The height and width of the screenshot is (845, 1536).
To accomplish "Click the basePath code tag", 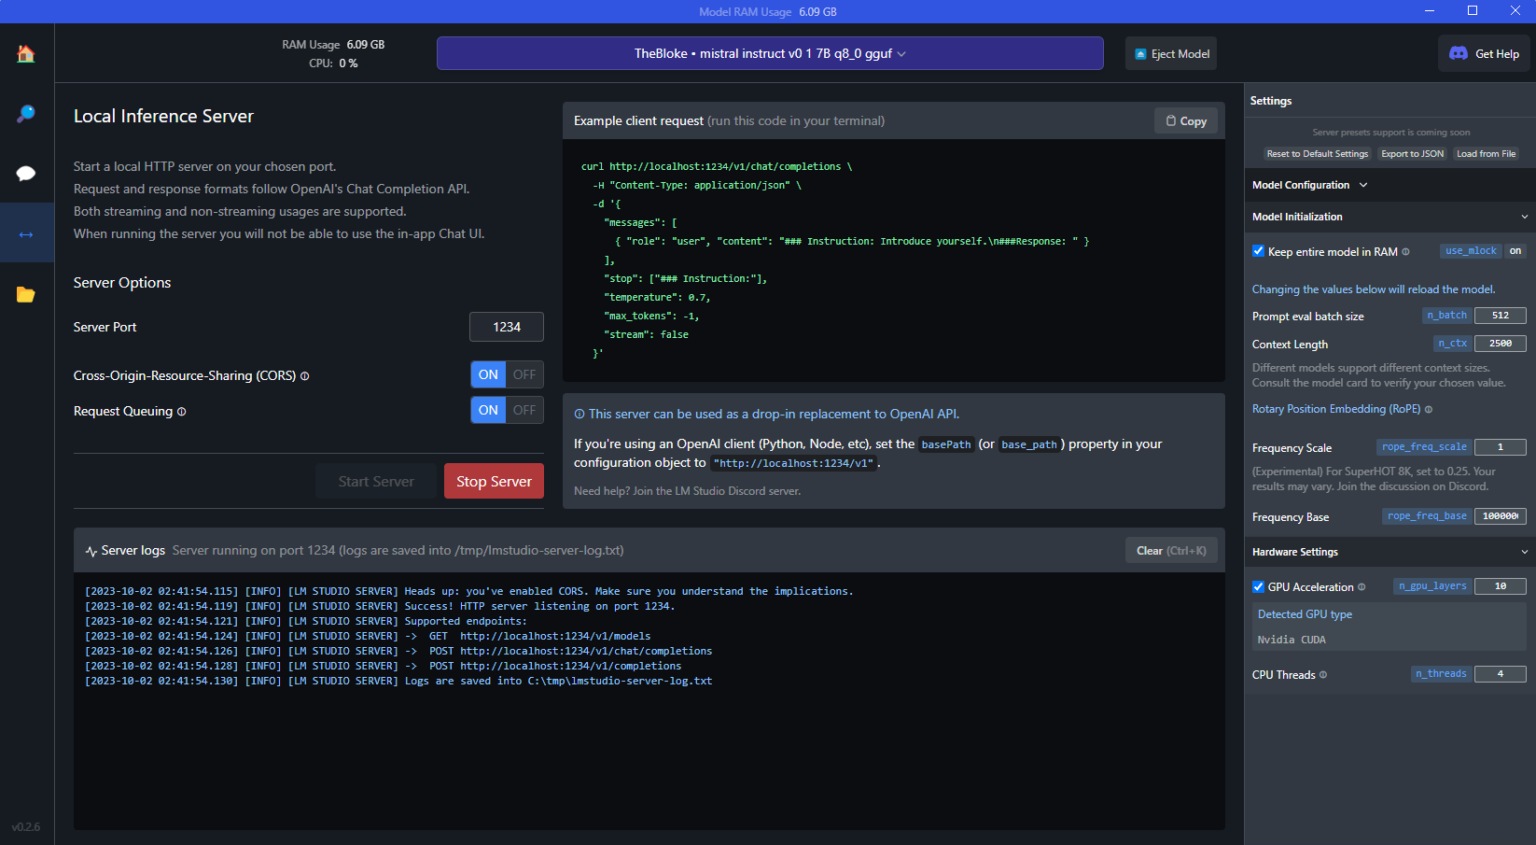I will [x=946, y=445].
